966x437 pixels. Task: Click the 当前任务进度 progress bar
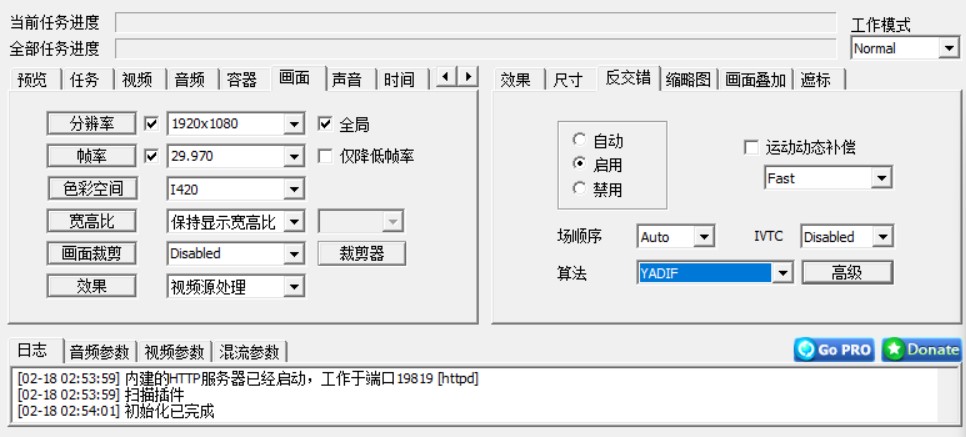pyautogui.click(x=475, y=22)
